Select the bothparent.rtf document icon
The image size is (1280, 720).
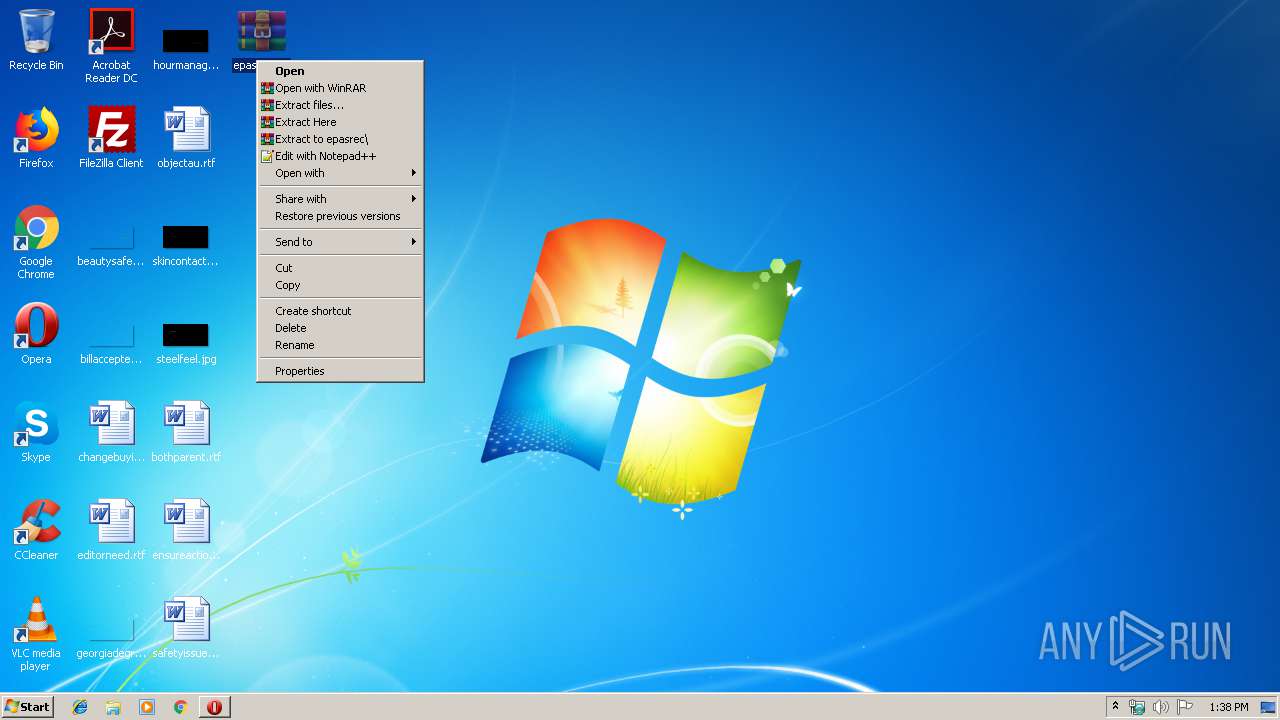(186, 432)
